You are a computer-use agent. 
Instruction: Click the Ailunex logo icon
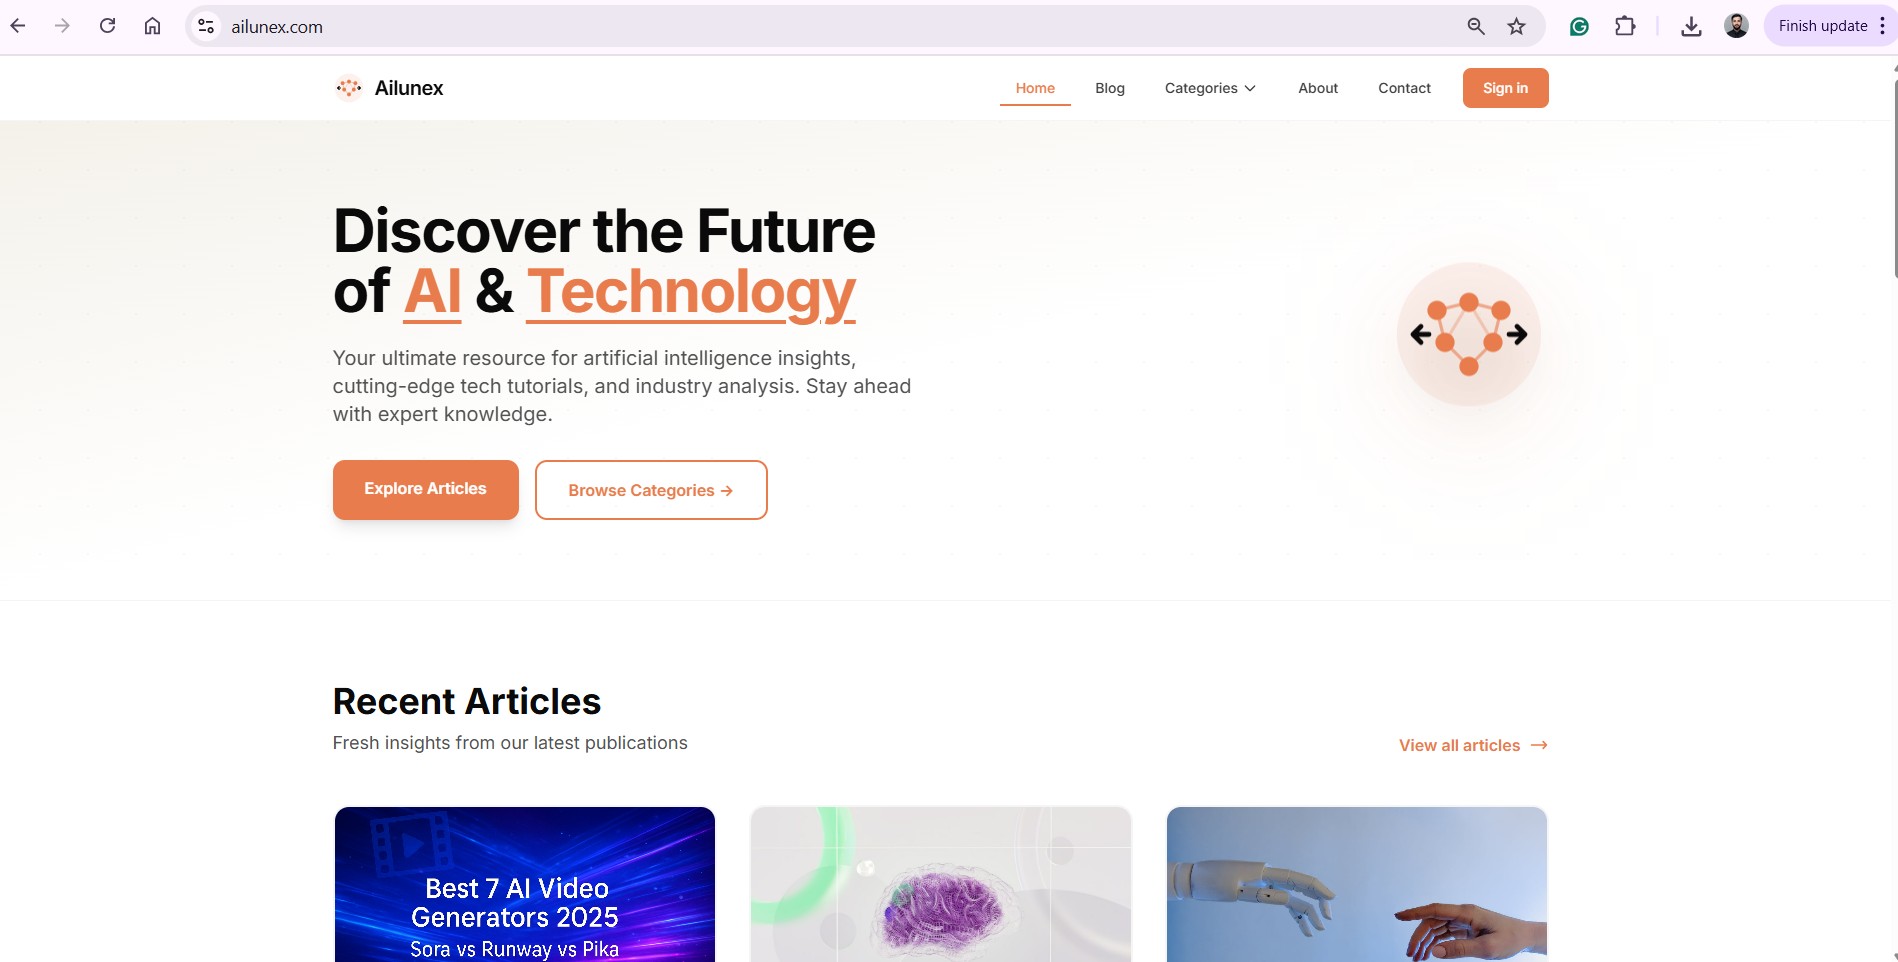click(349, 88)
